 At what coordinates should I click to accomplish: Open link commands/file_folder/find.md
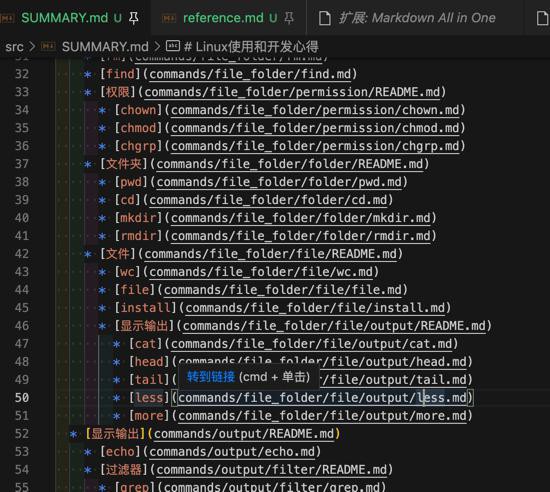250,74
